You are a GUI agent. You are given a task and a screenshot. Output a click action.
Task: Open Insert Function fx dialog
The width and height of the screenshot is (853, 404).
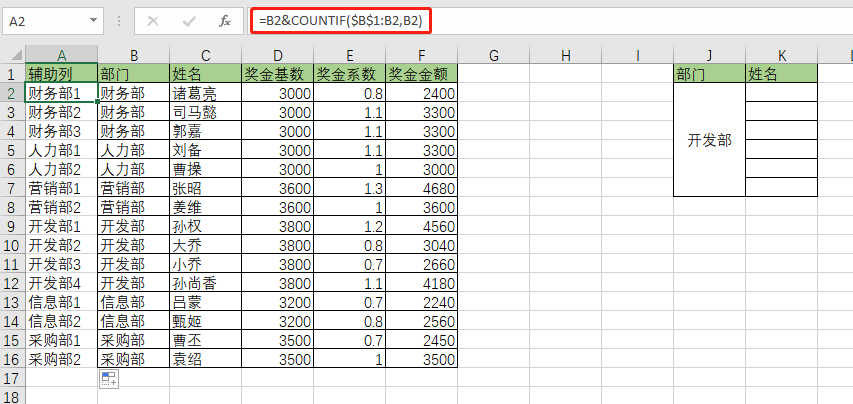225,21
